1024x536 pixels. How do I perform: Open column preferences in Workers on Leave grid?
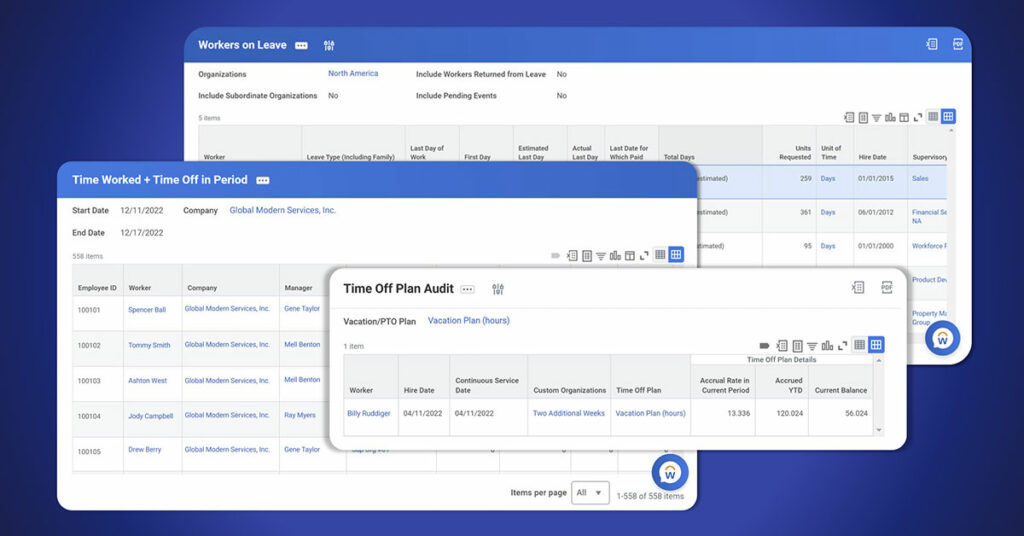click(x=863, y=118)
